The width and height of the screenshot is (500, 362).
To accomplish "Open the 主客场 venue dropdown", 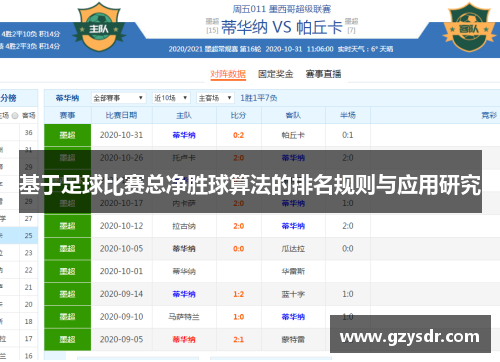I will coord(215,98).
